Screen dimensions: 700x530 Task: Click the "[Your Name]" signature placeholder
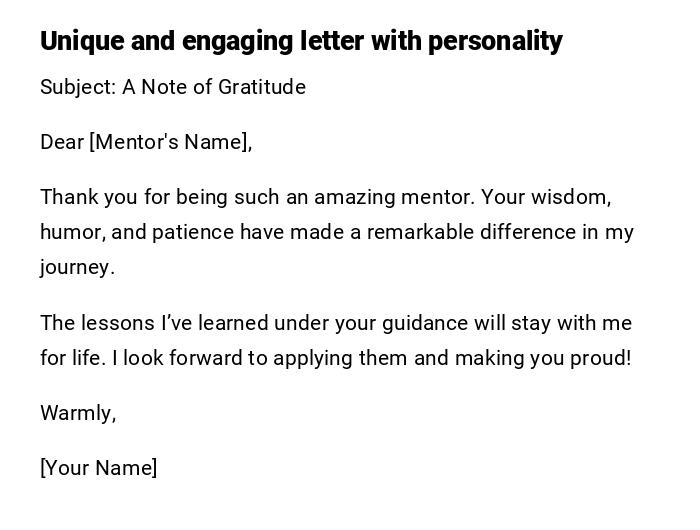98,468
